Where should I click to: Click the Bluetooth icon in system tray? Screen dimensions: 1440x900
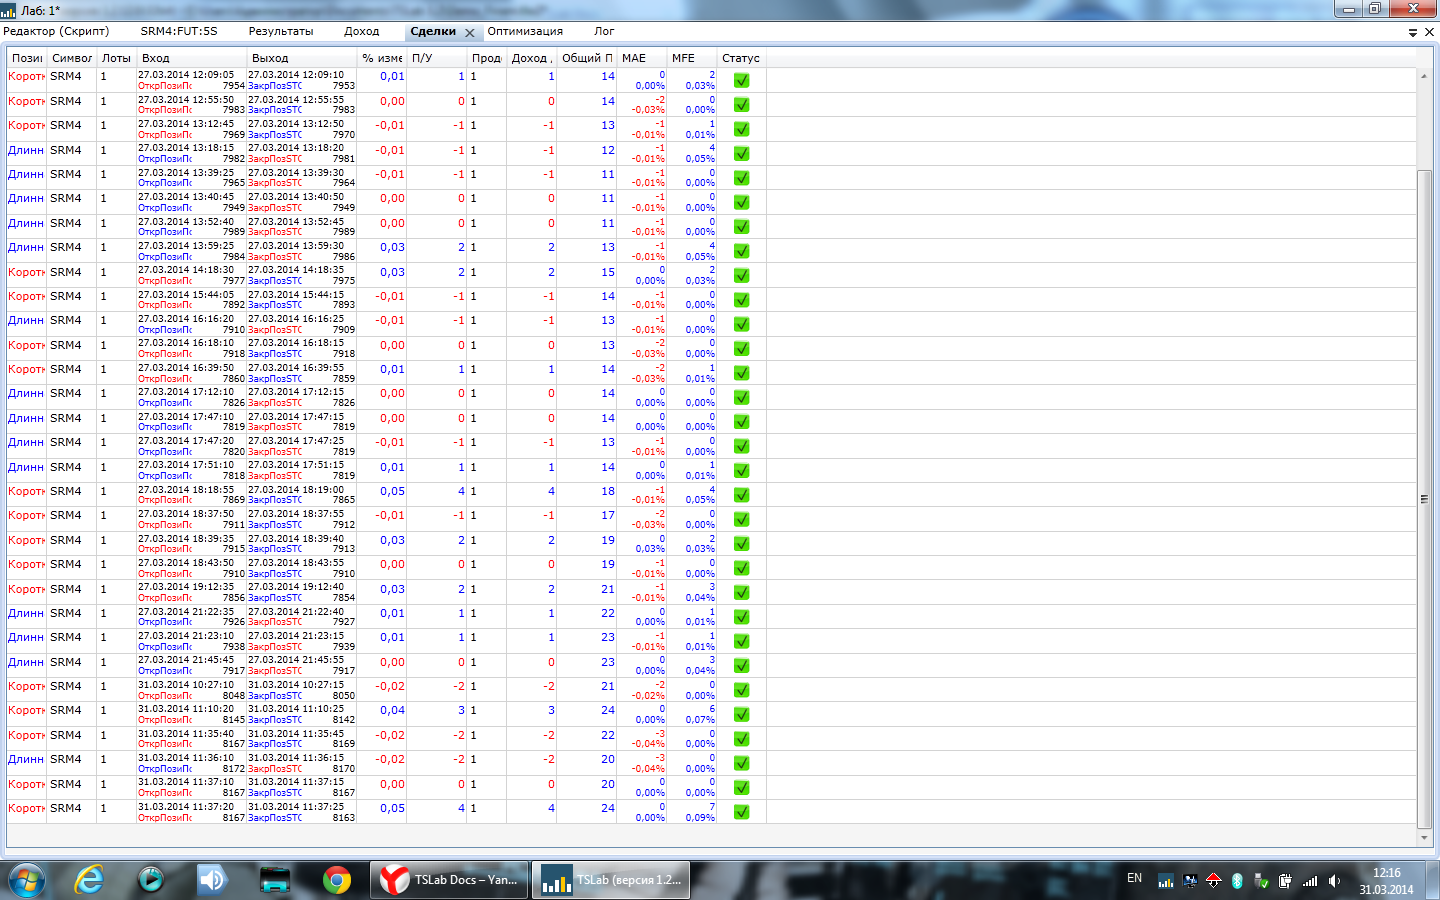[x=1237, y=881]
